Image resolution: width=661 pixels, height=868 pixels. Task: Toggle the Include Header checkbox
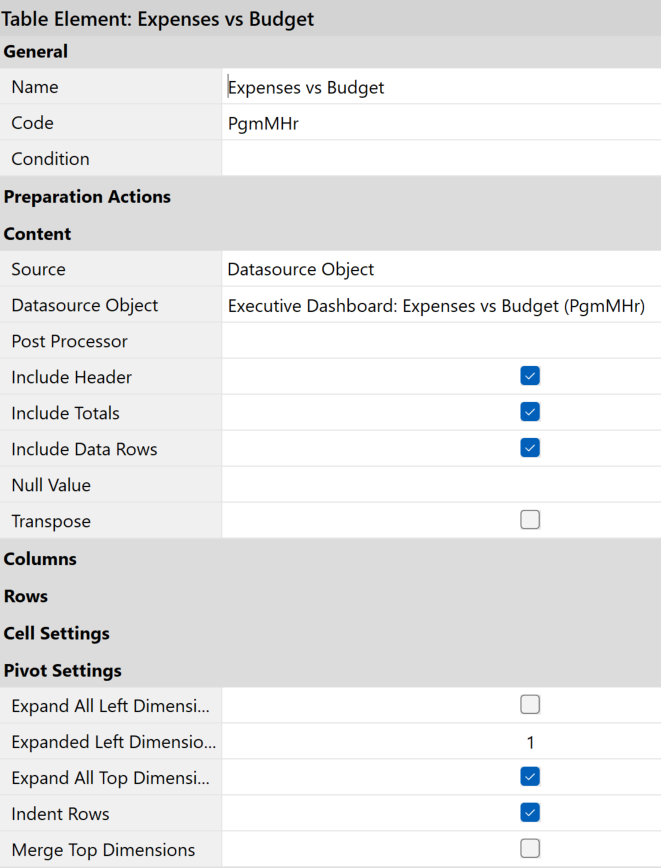pos(530,377)
